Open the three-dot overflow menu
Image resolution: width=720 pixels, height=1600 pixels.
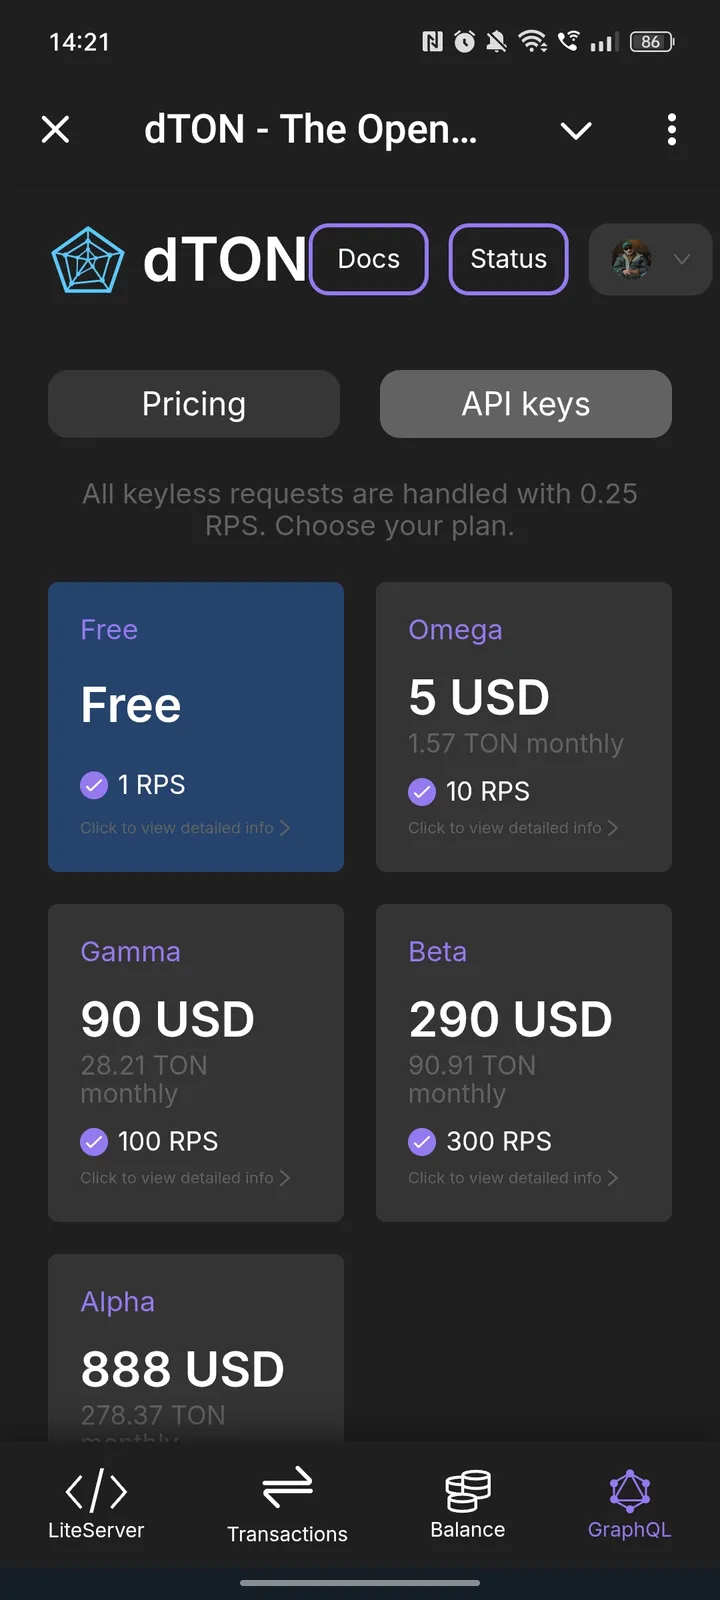(x=671, y=129)
